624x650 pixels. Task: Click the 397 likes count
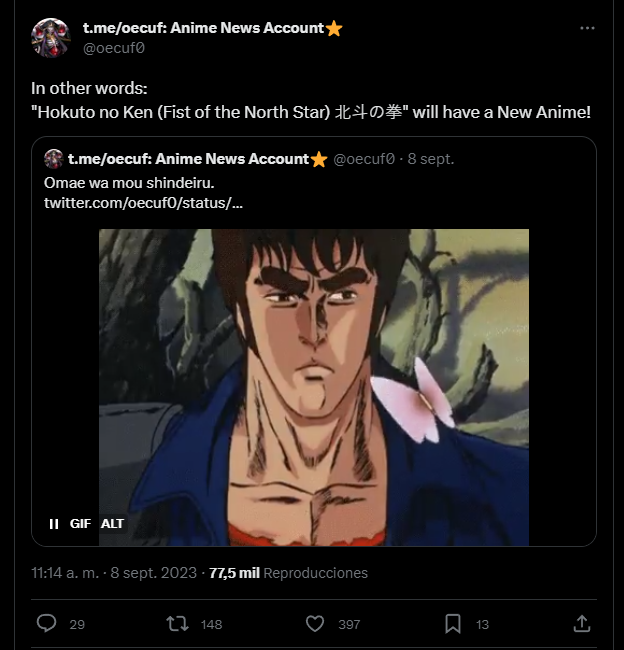coord(349,624)
